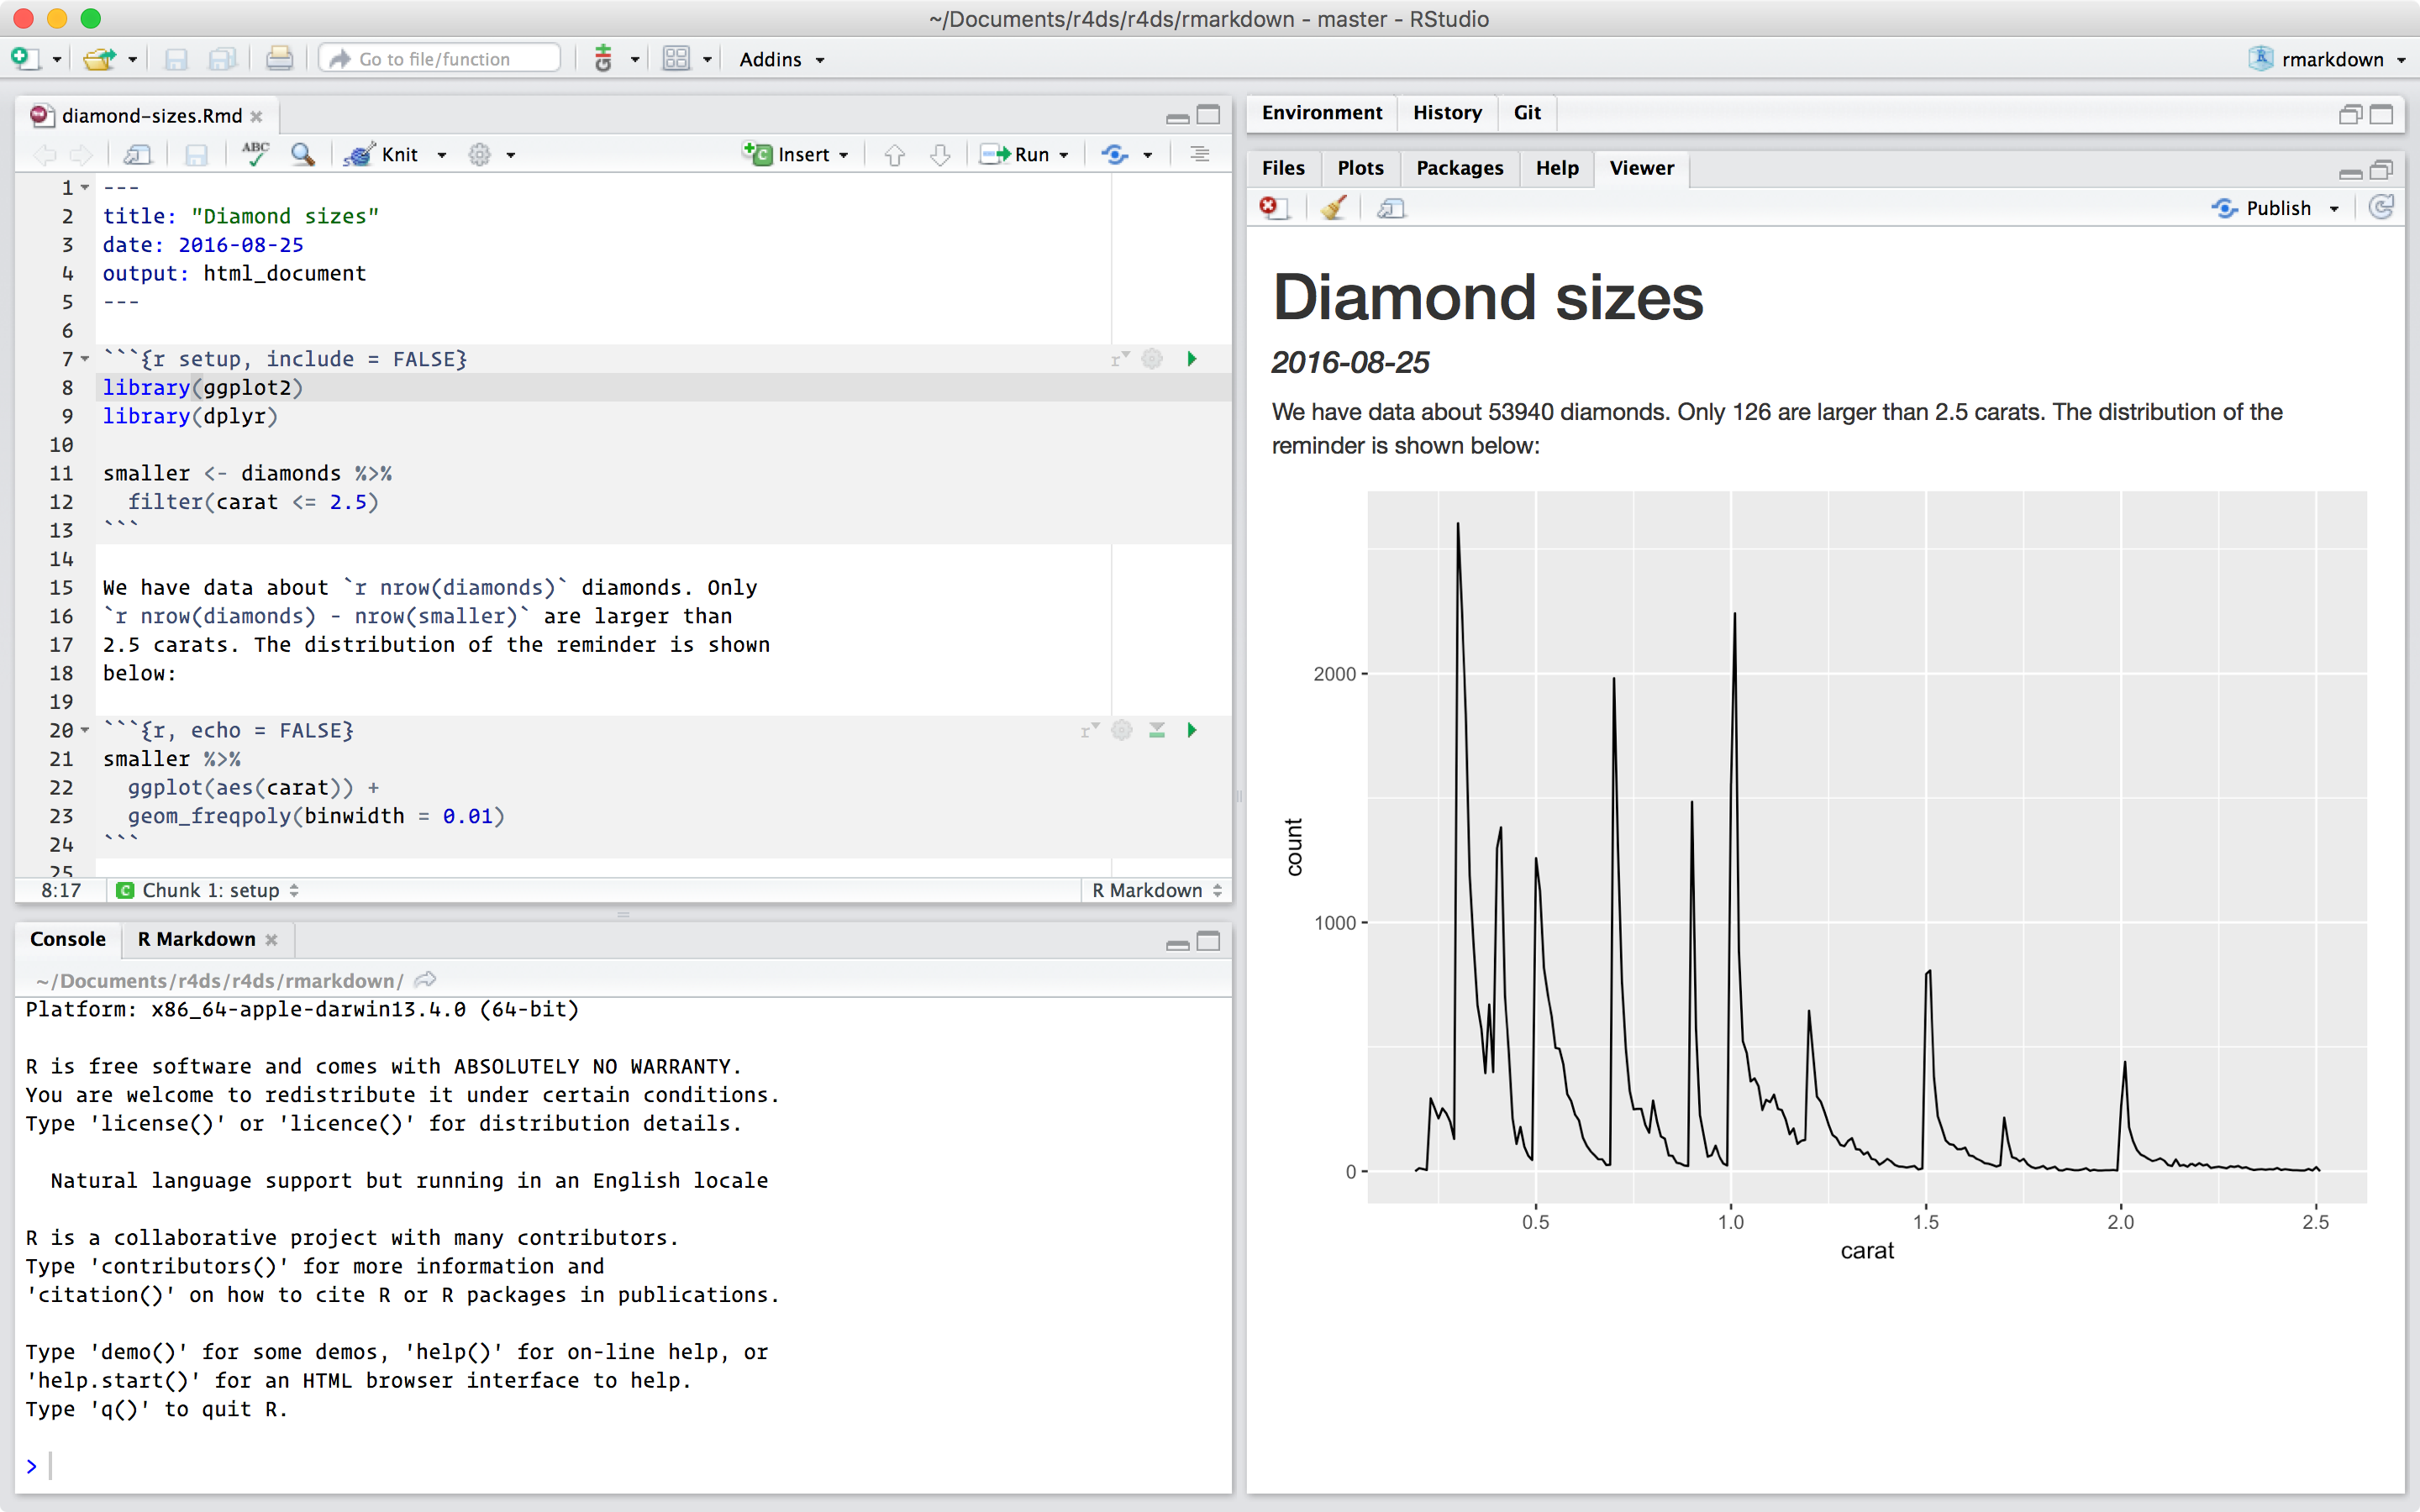Clear viewer with the broom icon
Image resolution: width=2420 pixels, height=1512 pixels.
[x=1333, y=208]
